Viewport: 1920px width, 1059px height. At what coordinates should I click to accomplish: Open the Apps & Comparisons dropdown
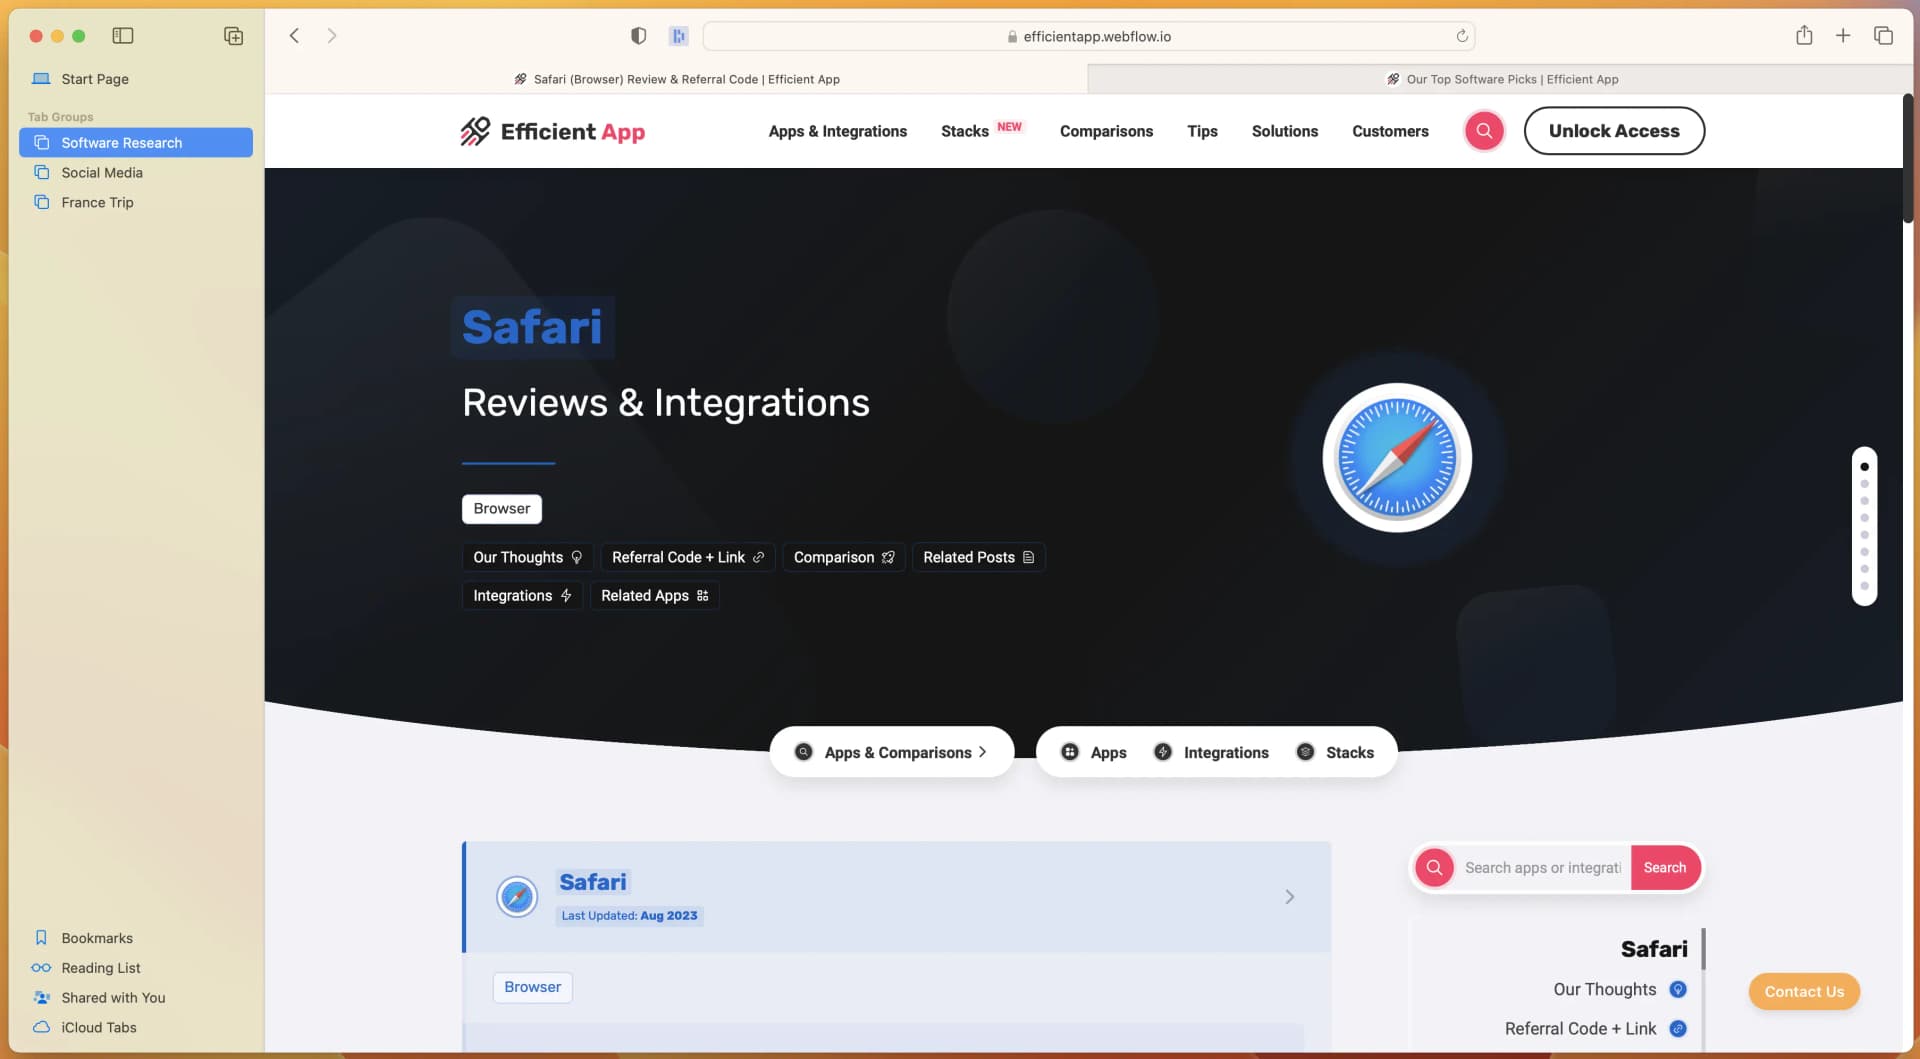(891, 752)
